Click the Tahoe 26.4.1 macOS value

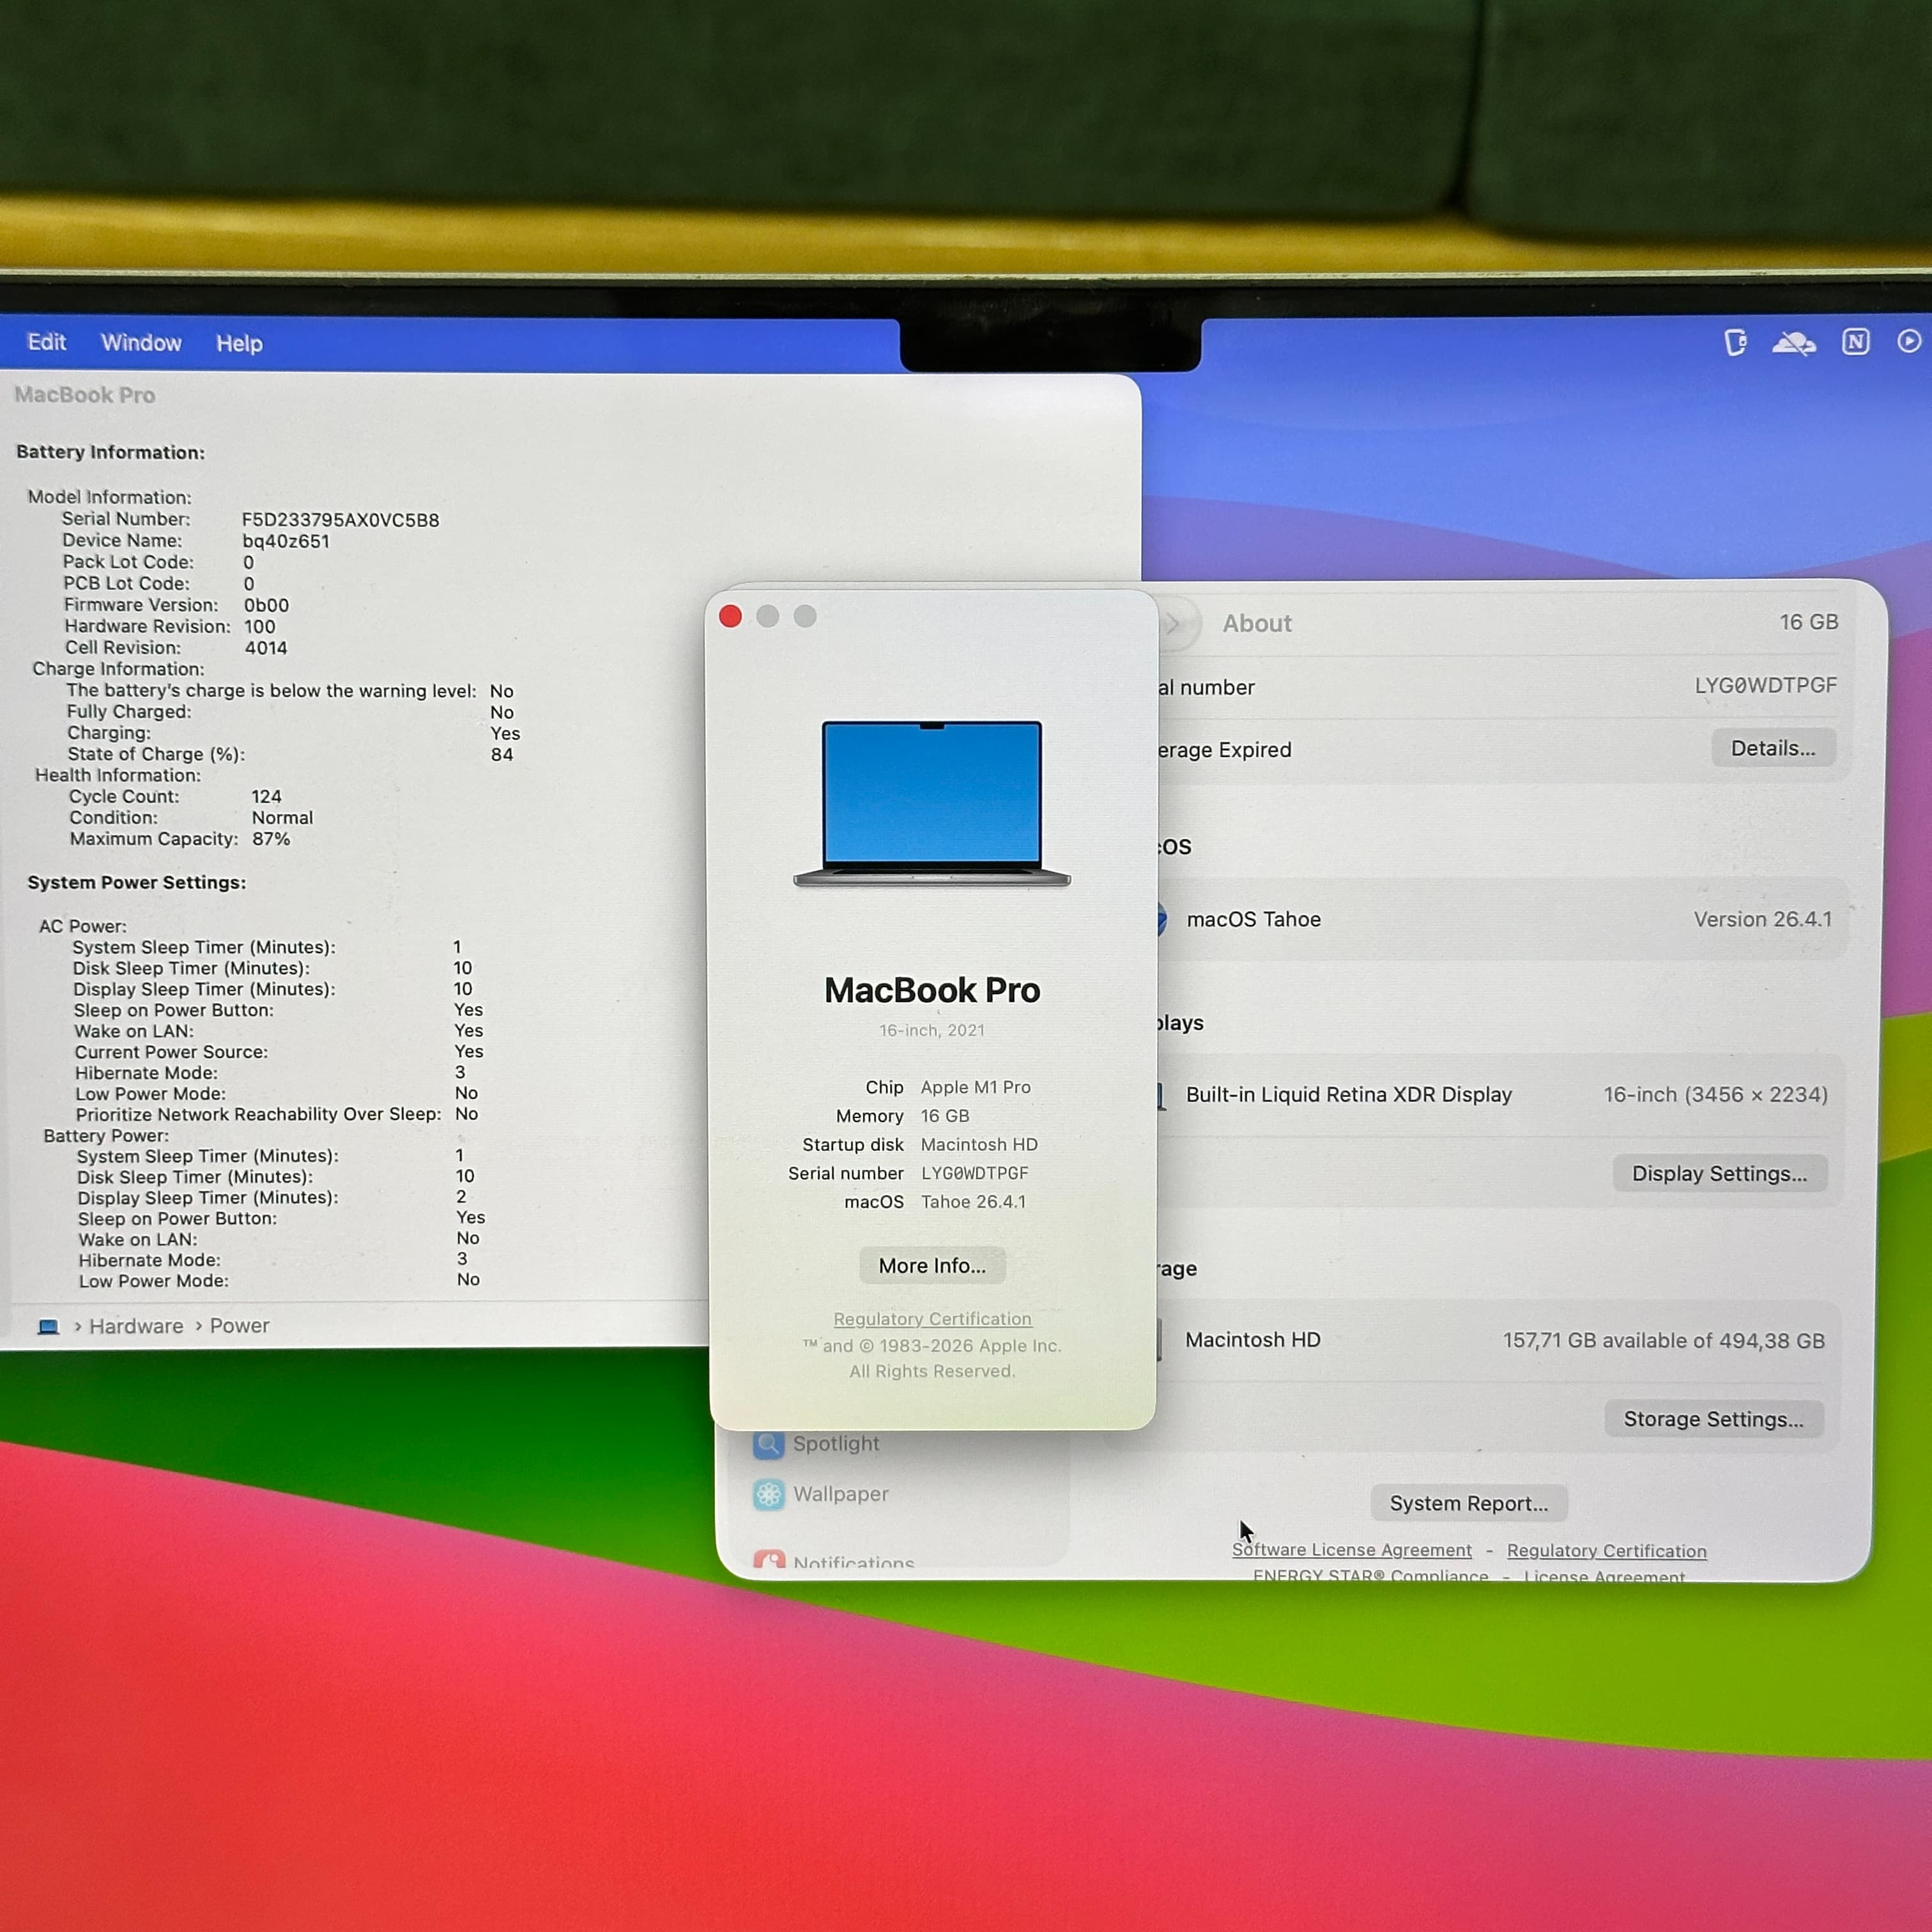click(x=973, y=1202)
